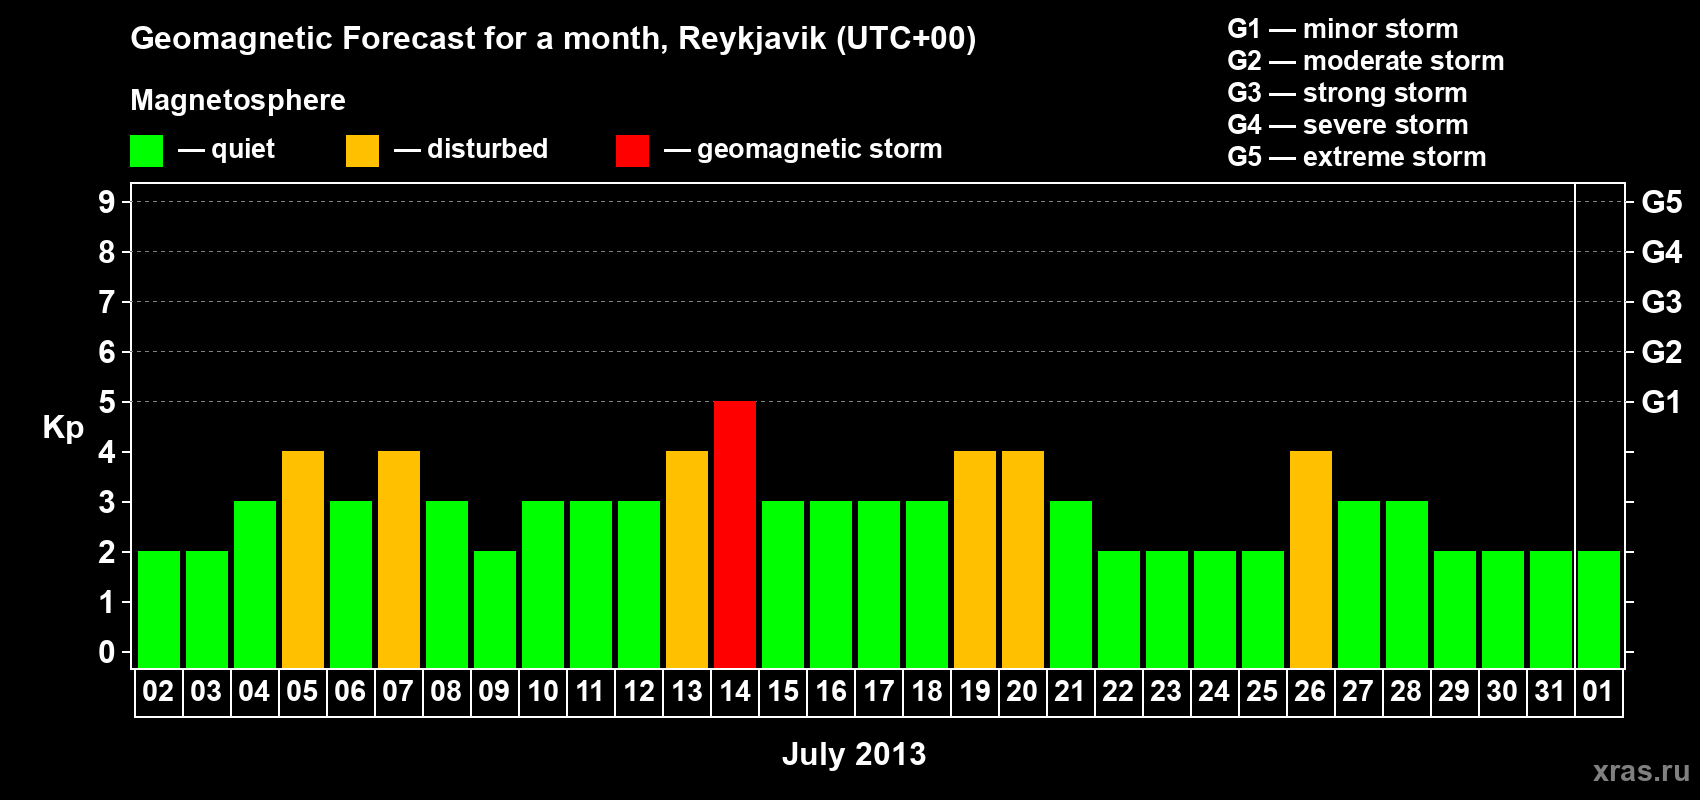The image size is (1700, 800).
Task: Click the G4 label on right axis
Action: tap(1661, 252)
